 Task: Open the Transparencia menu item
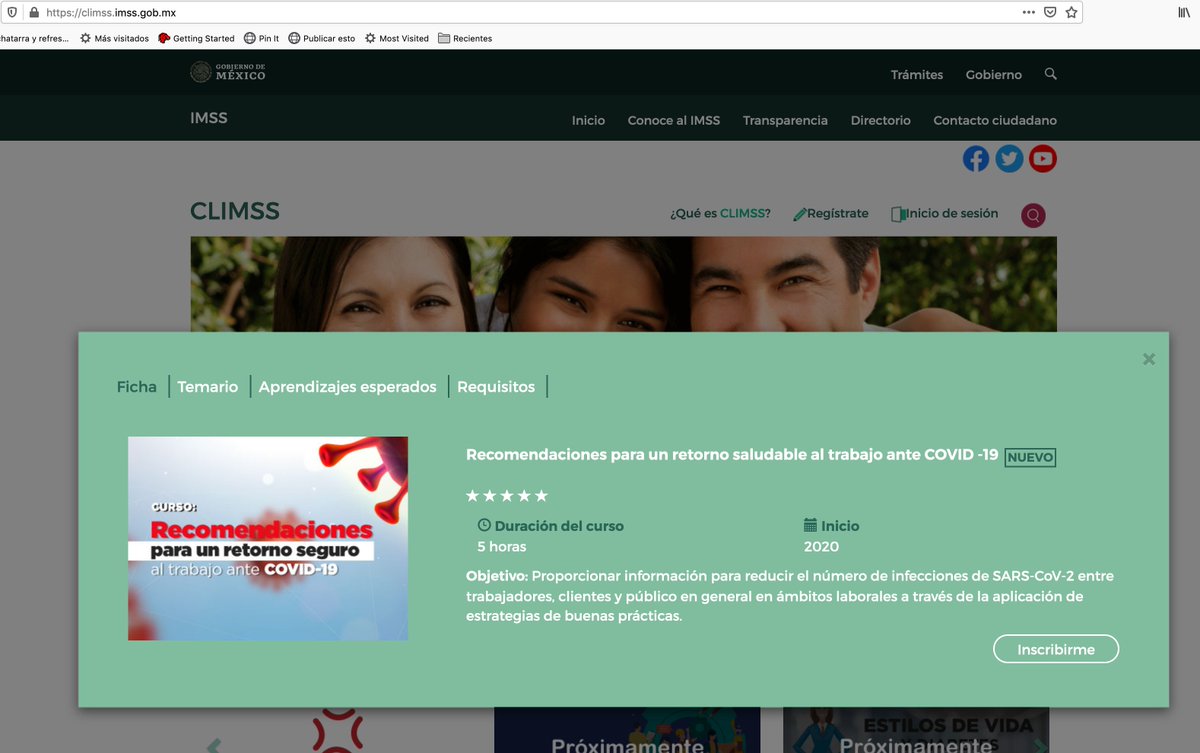tap(785, 120)
